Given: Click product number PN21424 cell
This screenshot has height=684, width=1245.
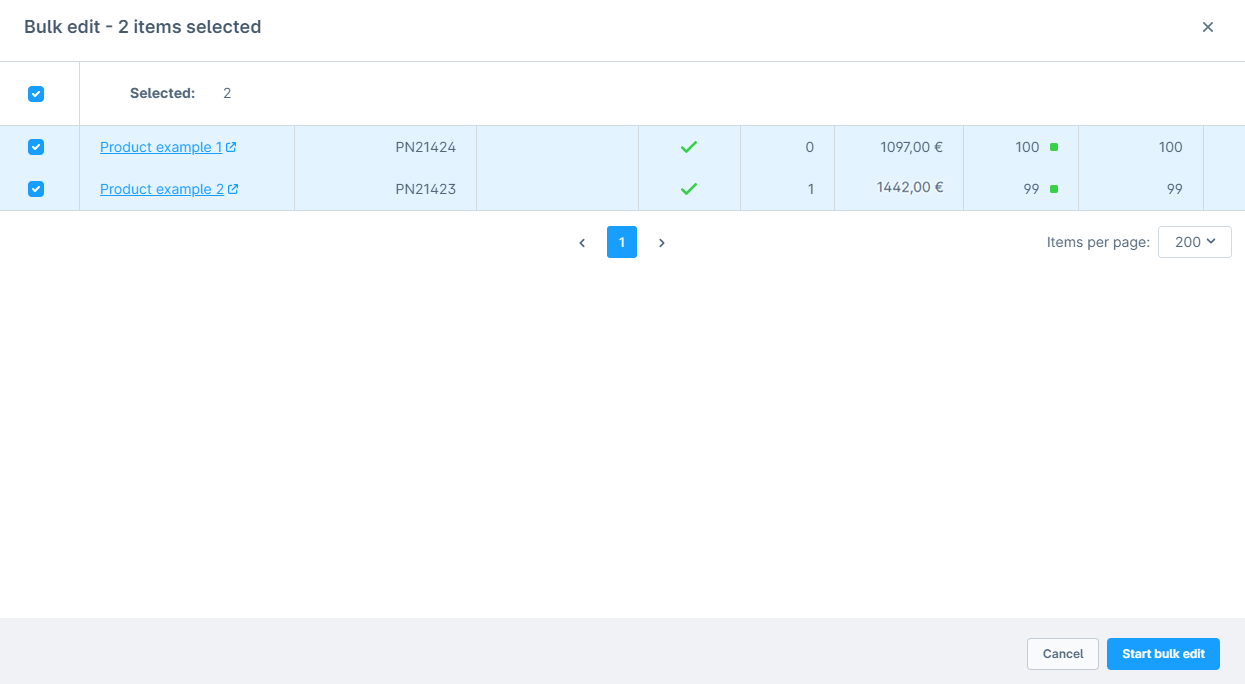Looking at the screenshot, I should [425, 147].
